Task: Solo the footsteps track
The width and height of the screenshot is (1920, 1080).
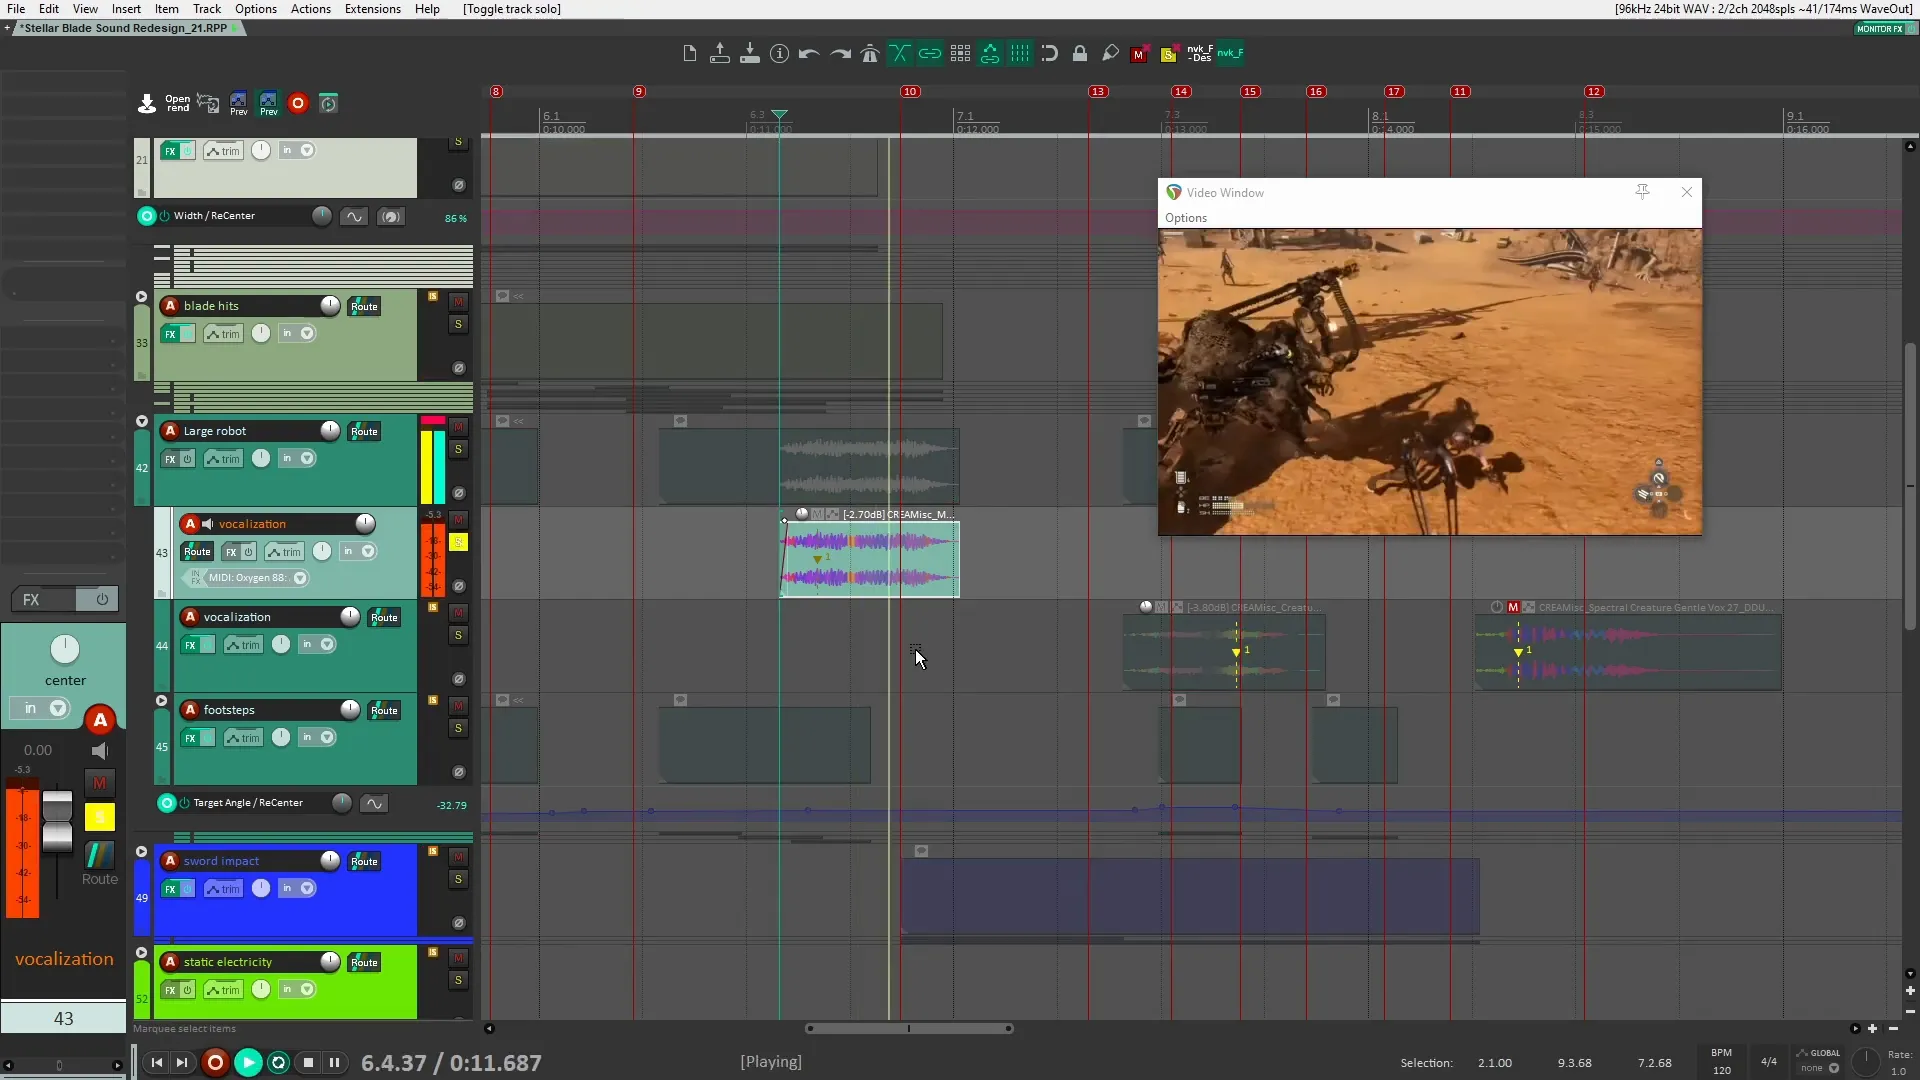Action: coord(459,726)
